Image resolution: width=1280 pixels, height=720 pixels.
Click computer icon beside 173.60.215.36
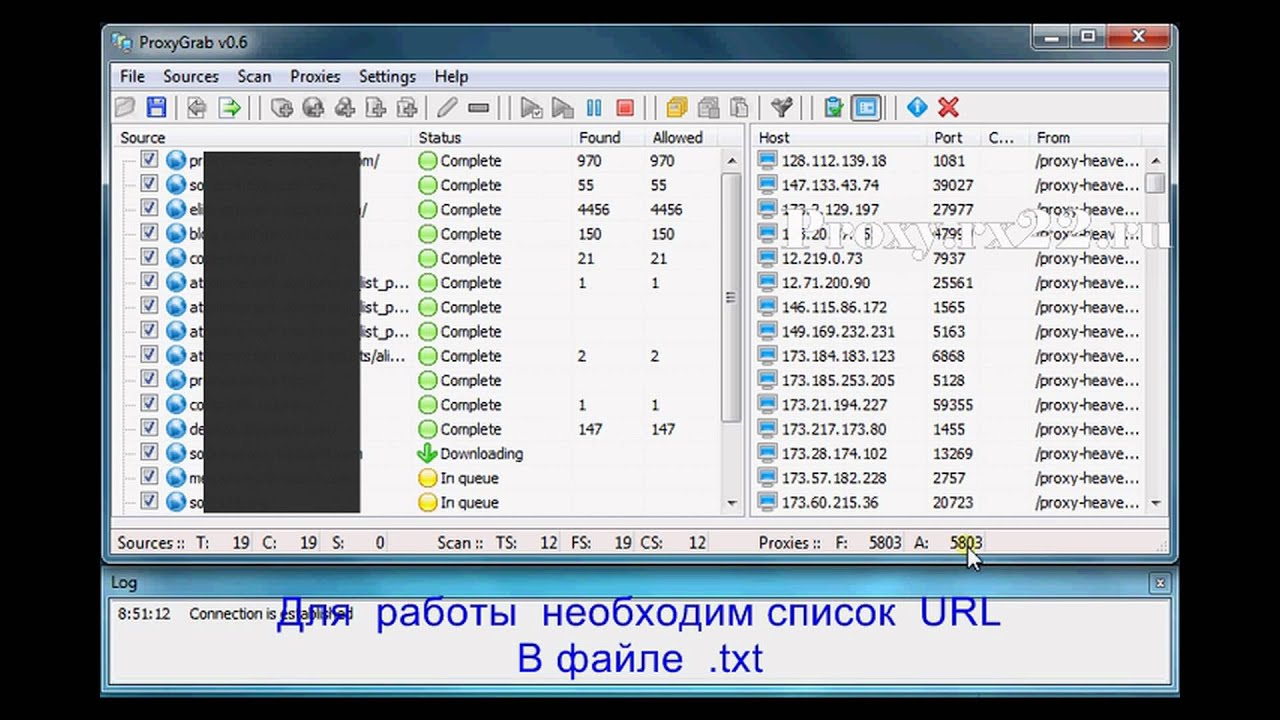pyautogui.click(x=767, y=502)
